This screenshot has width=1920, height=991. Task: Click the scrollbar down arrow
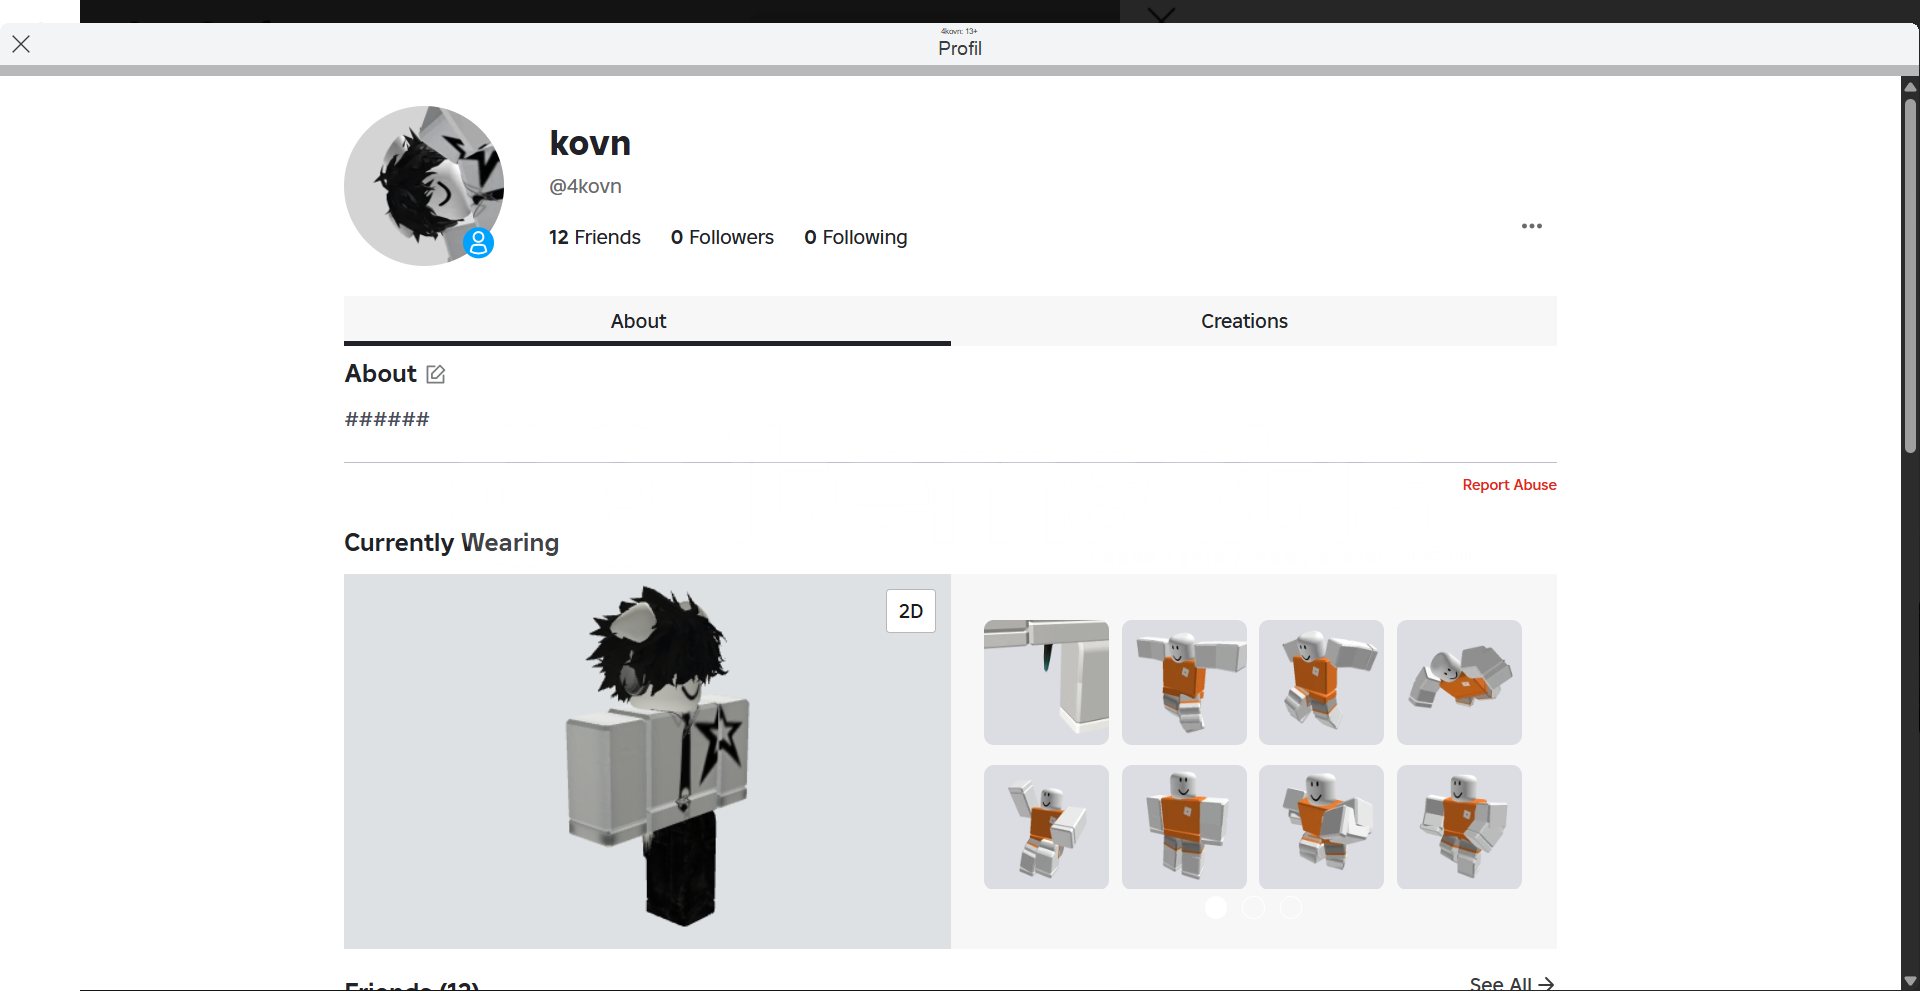[x=1910, y=981]
